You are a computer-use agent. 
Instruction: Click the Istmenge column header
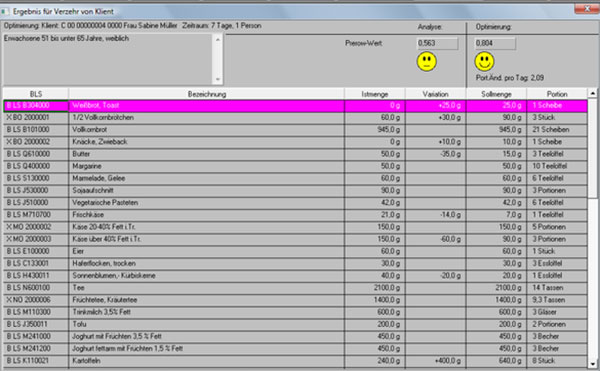(375, 94)
